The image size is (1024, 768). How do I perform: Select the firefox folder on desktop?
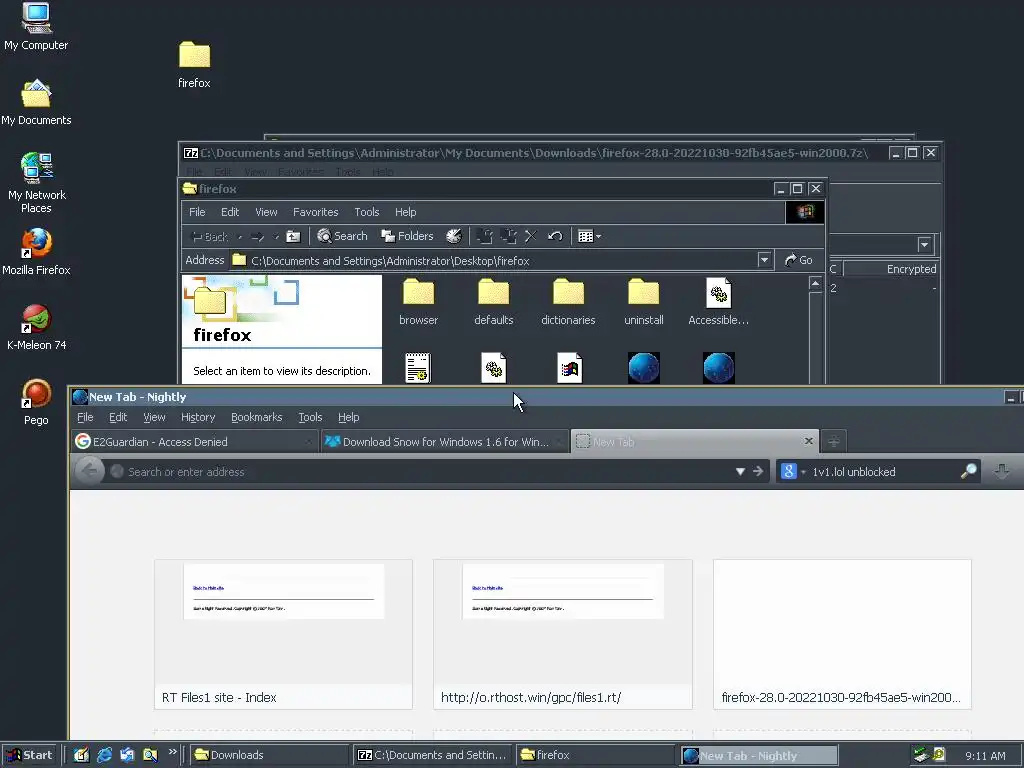(194, 65)
